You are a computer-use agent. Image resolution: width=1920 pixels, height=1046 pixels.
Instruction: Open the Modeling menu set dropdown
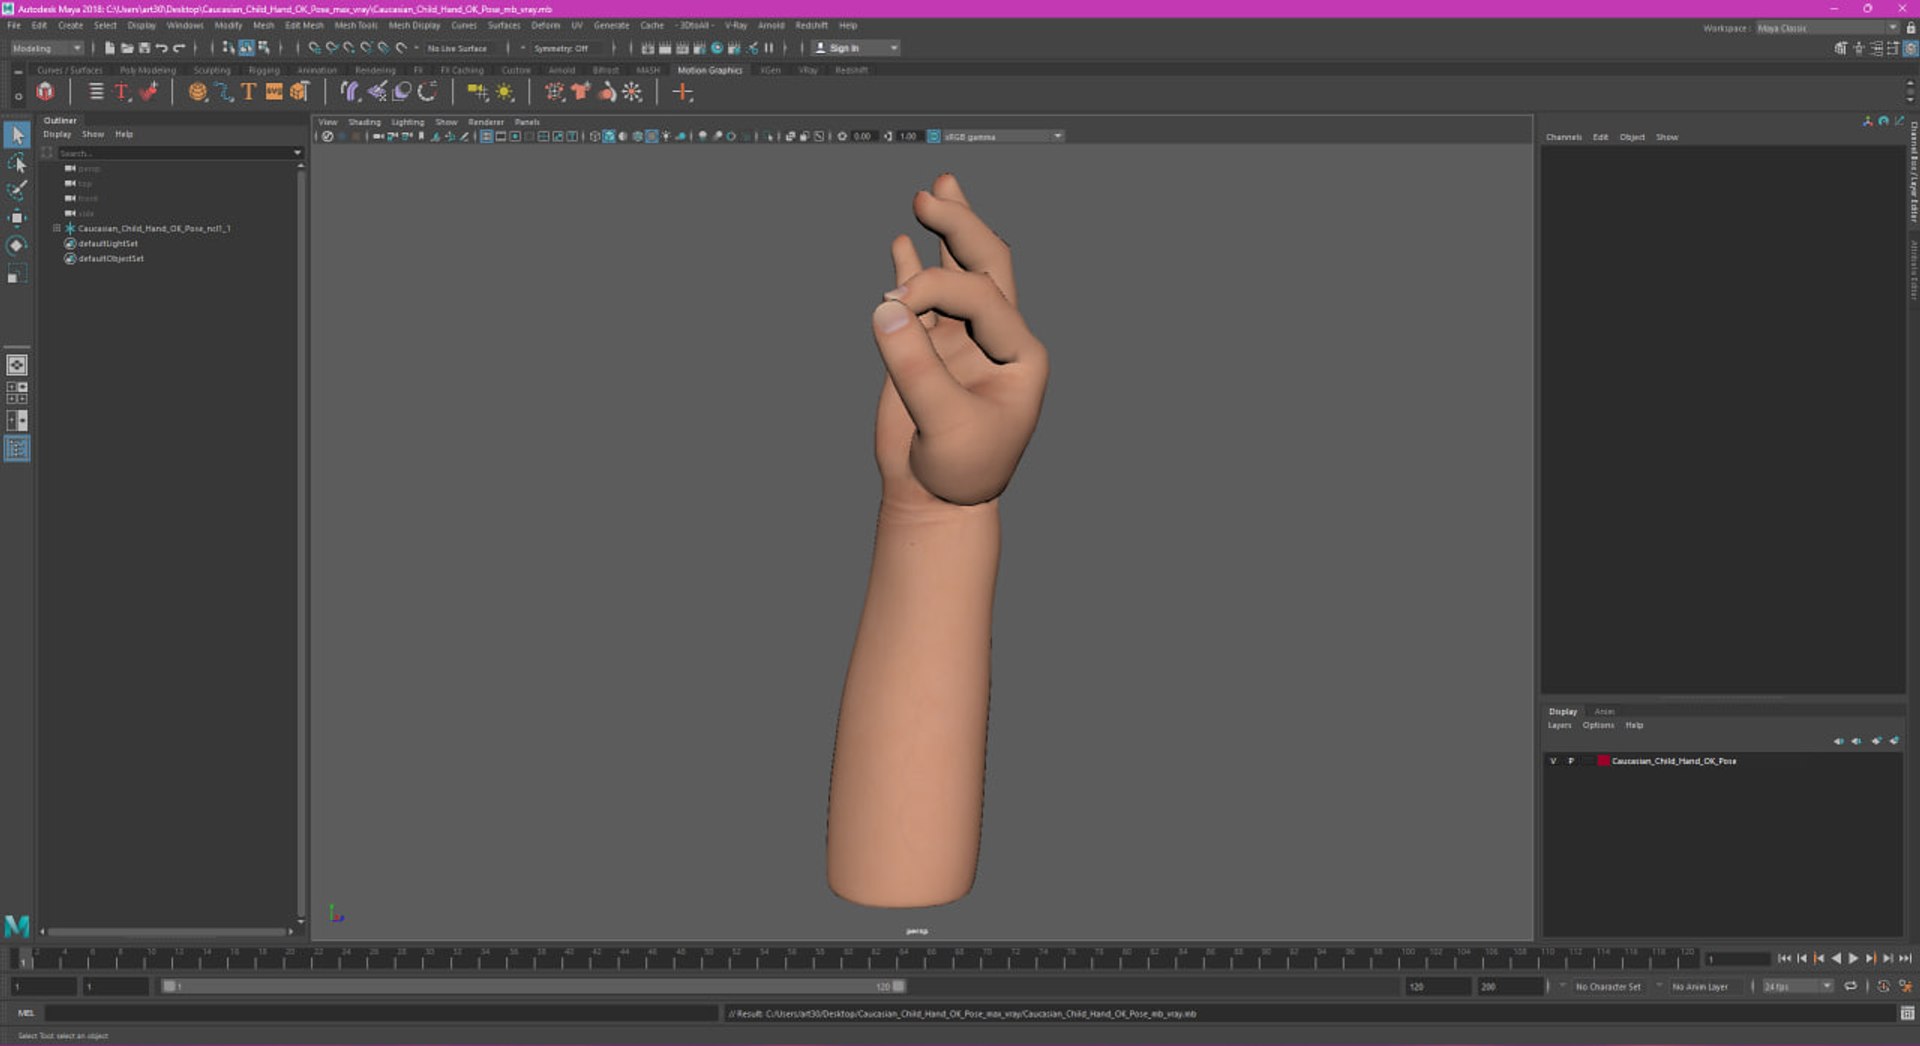(47, 48)
